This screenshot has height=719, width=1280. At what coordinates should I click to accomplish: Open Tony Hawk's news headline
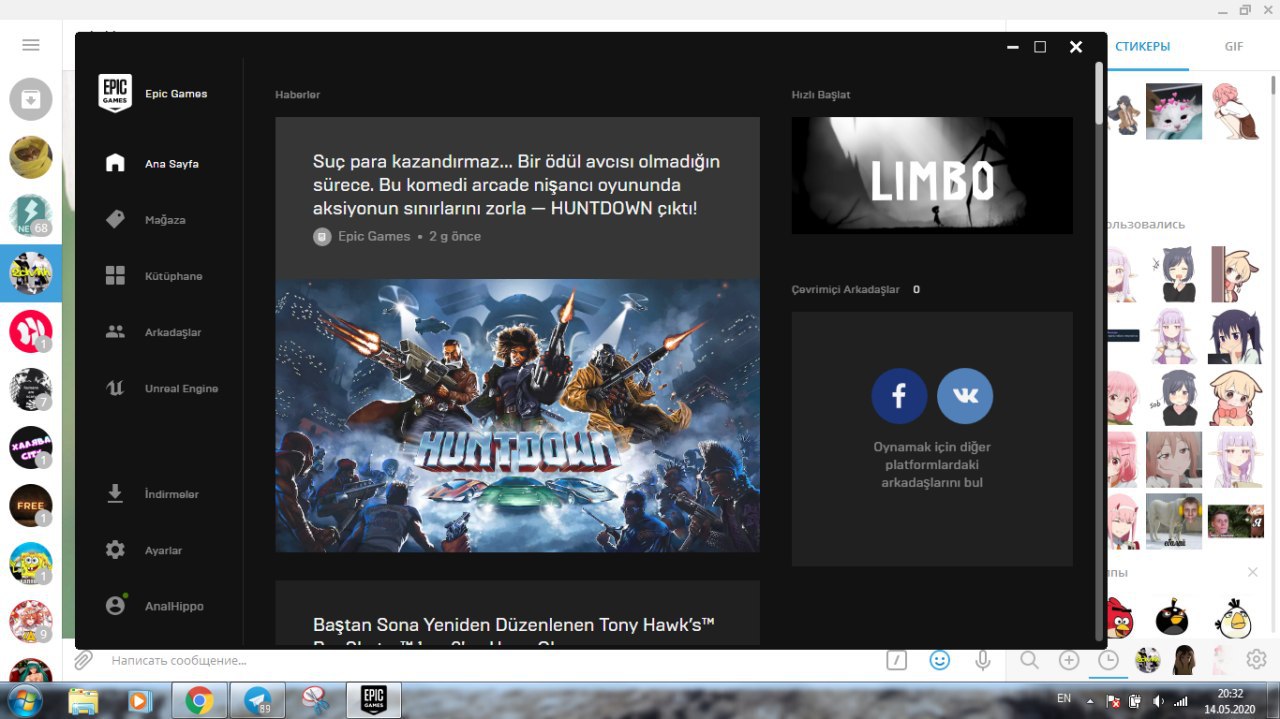(x=514, y=630)
